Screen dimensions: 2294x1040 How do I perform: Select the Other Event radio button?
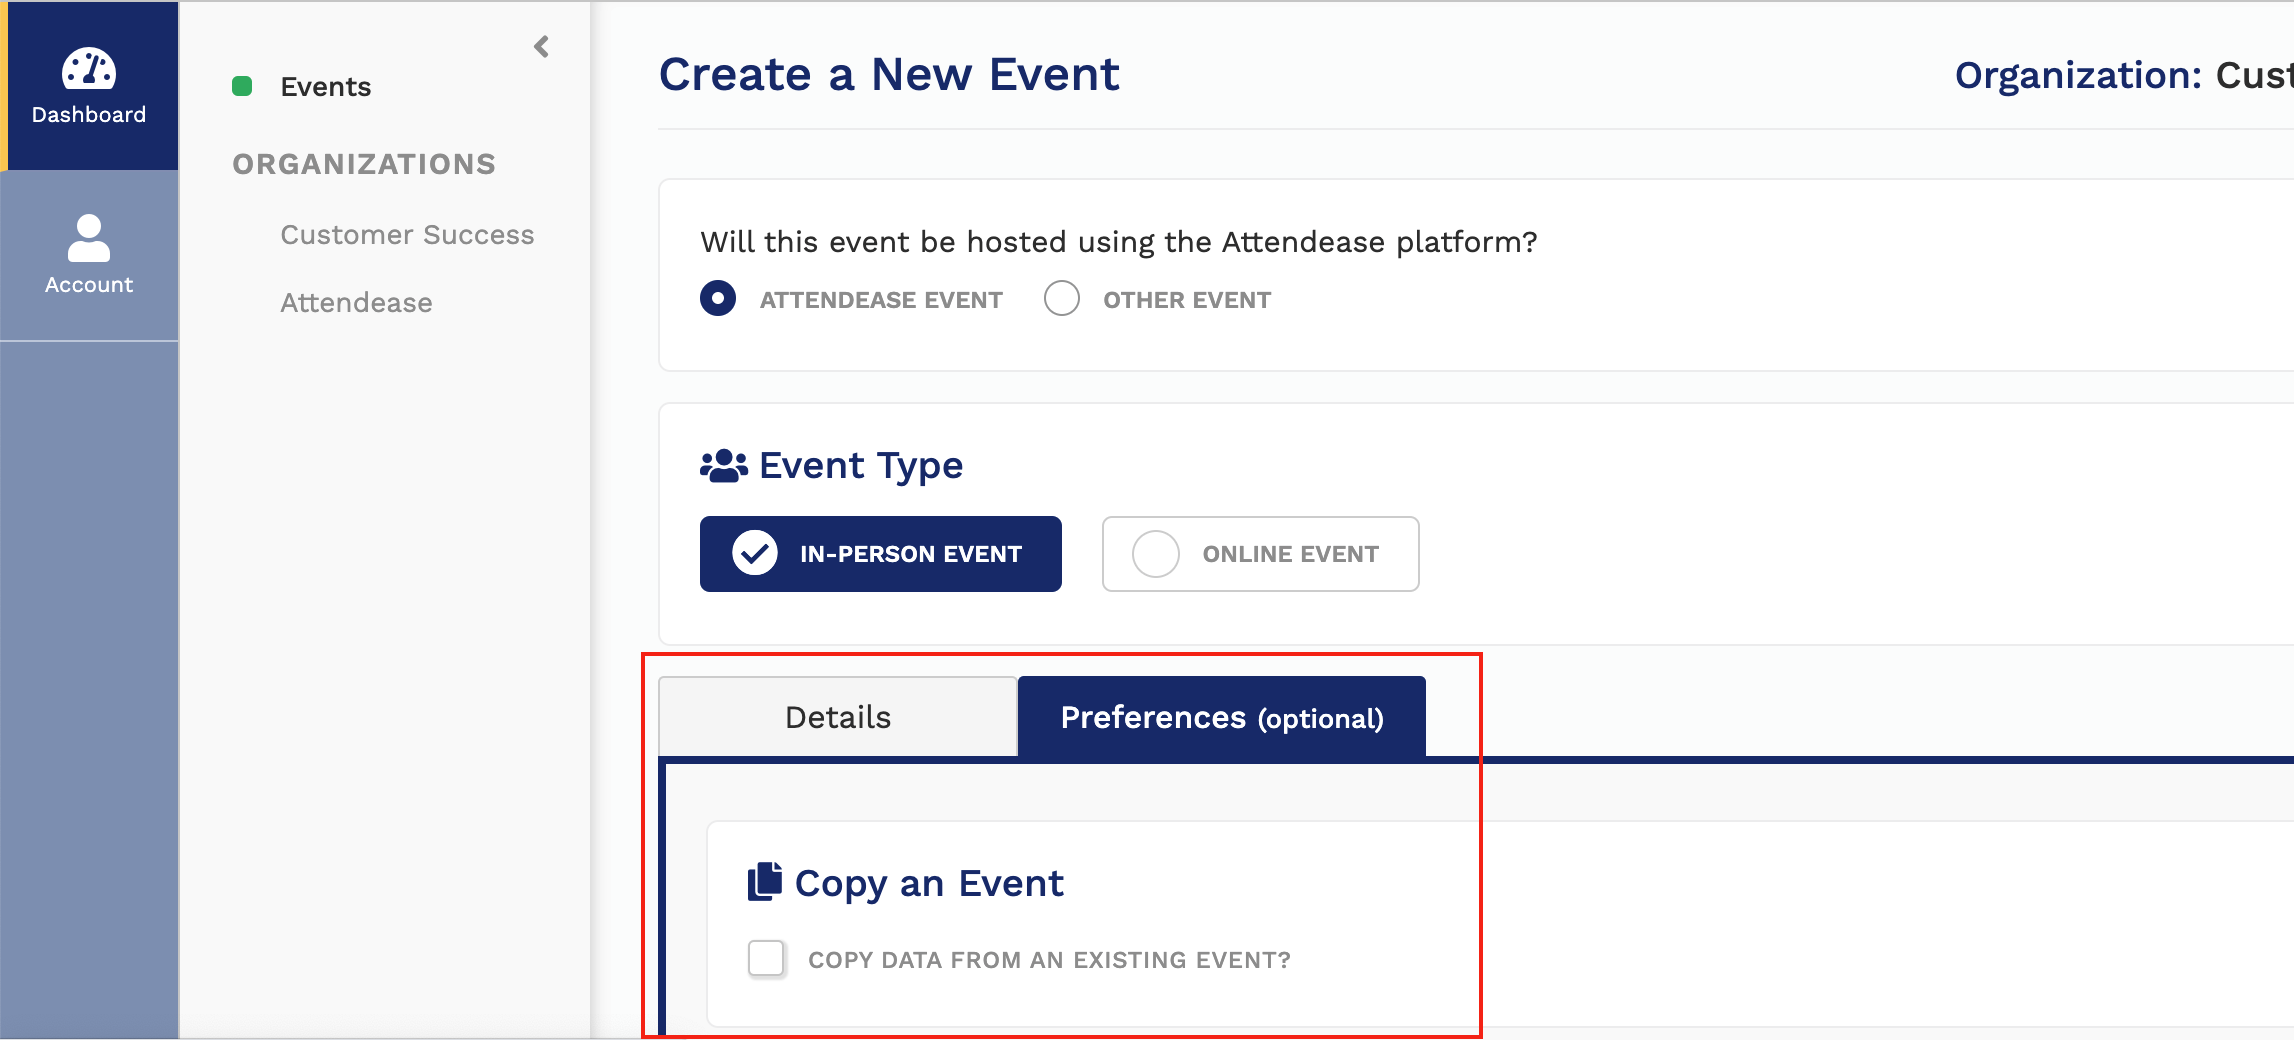coord(1061,298)
